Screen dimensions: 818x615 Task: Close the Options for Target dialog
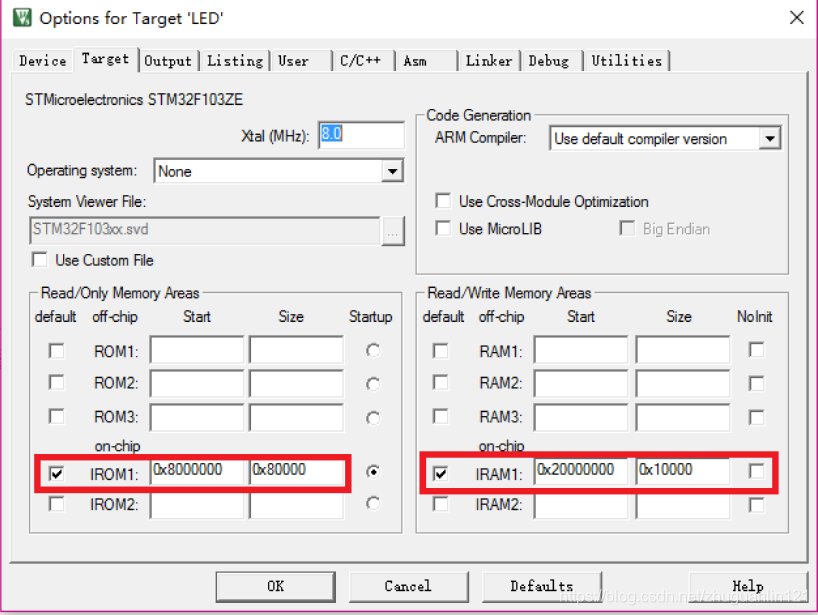point(796,18)
